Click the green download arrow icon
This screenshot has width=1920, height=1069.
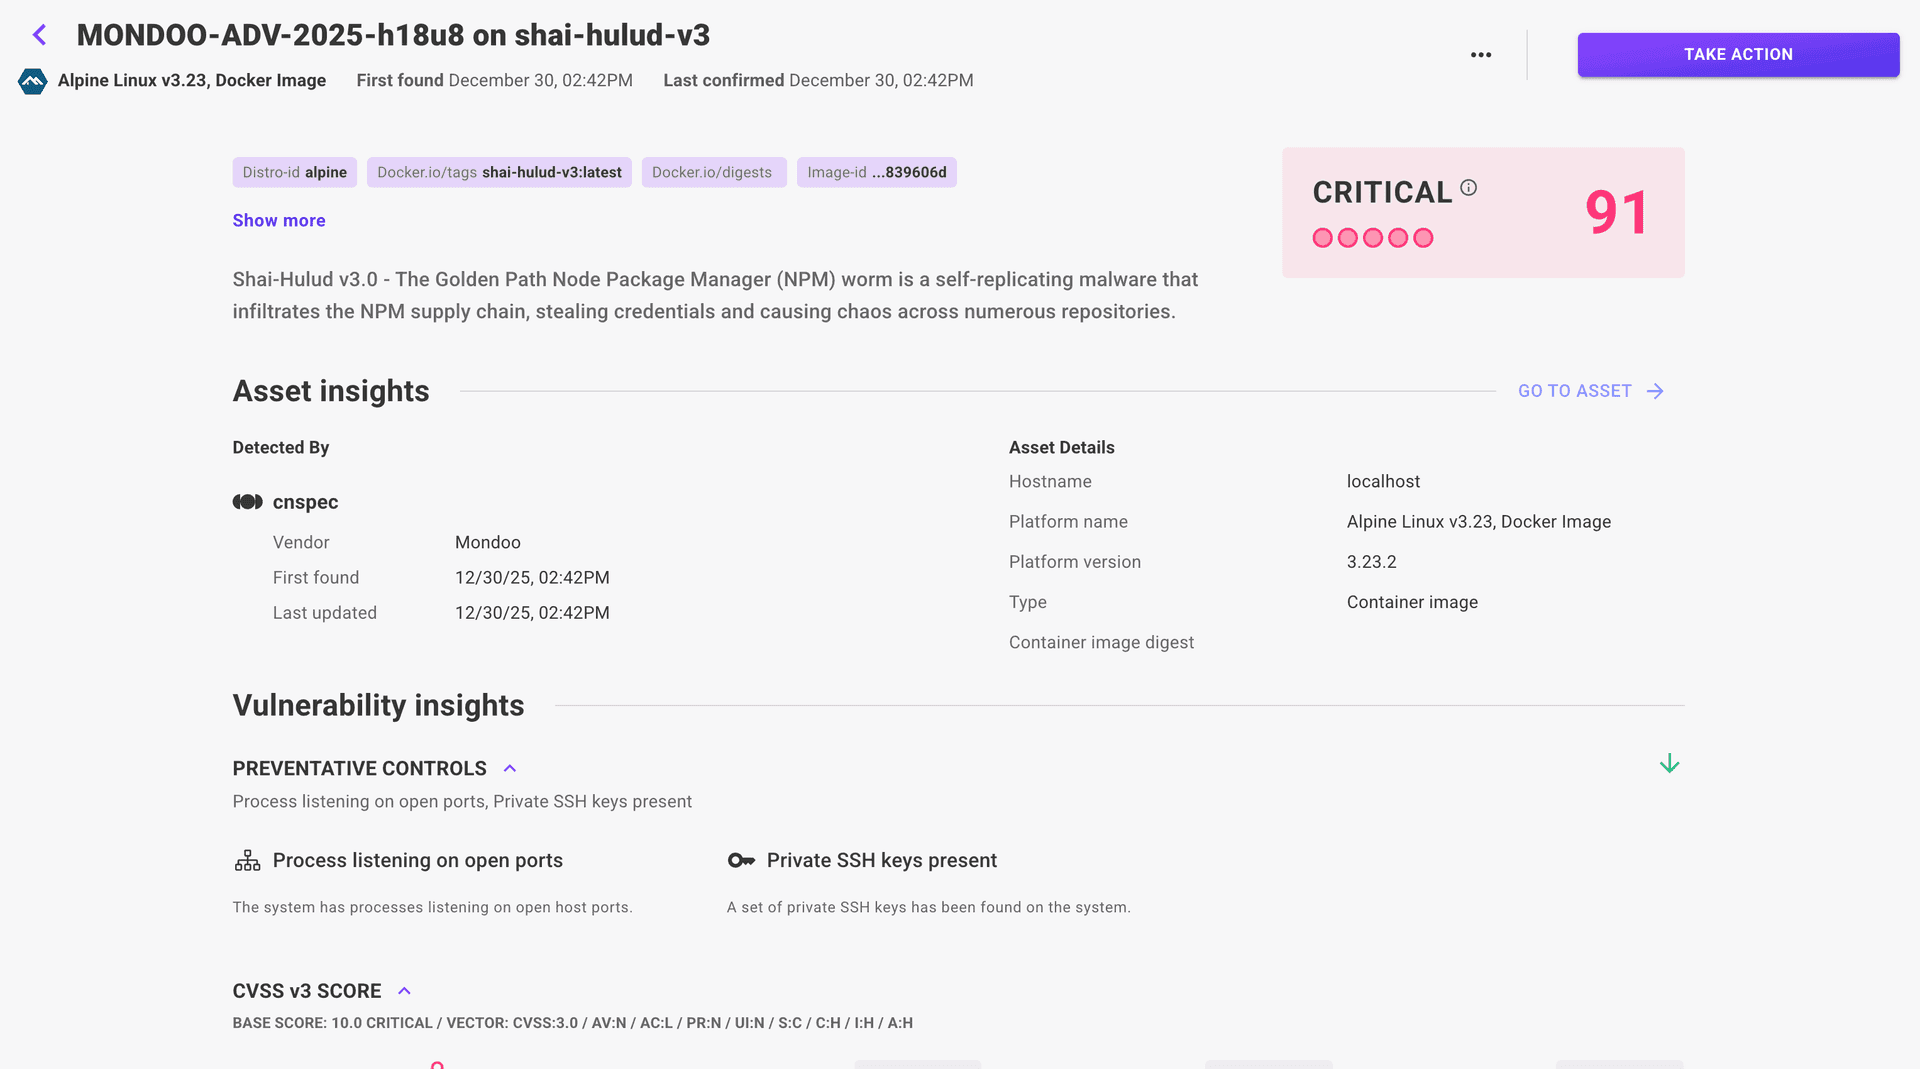(1669, 763)
